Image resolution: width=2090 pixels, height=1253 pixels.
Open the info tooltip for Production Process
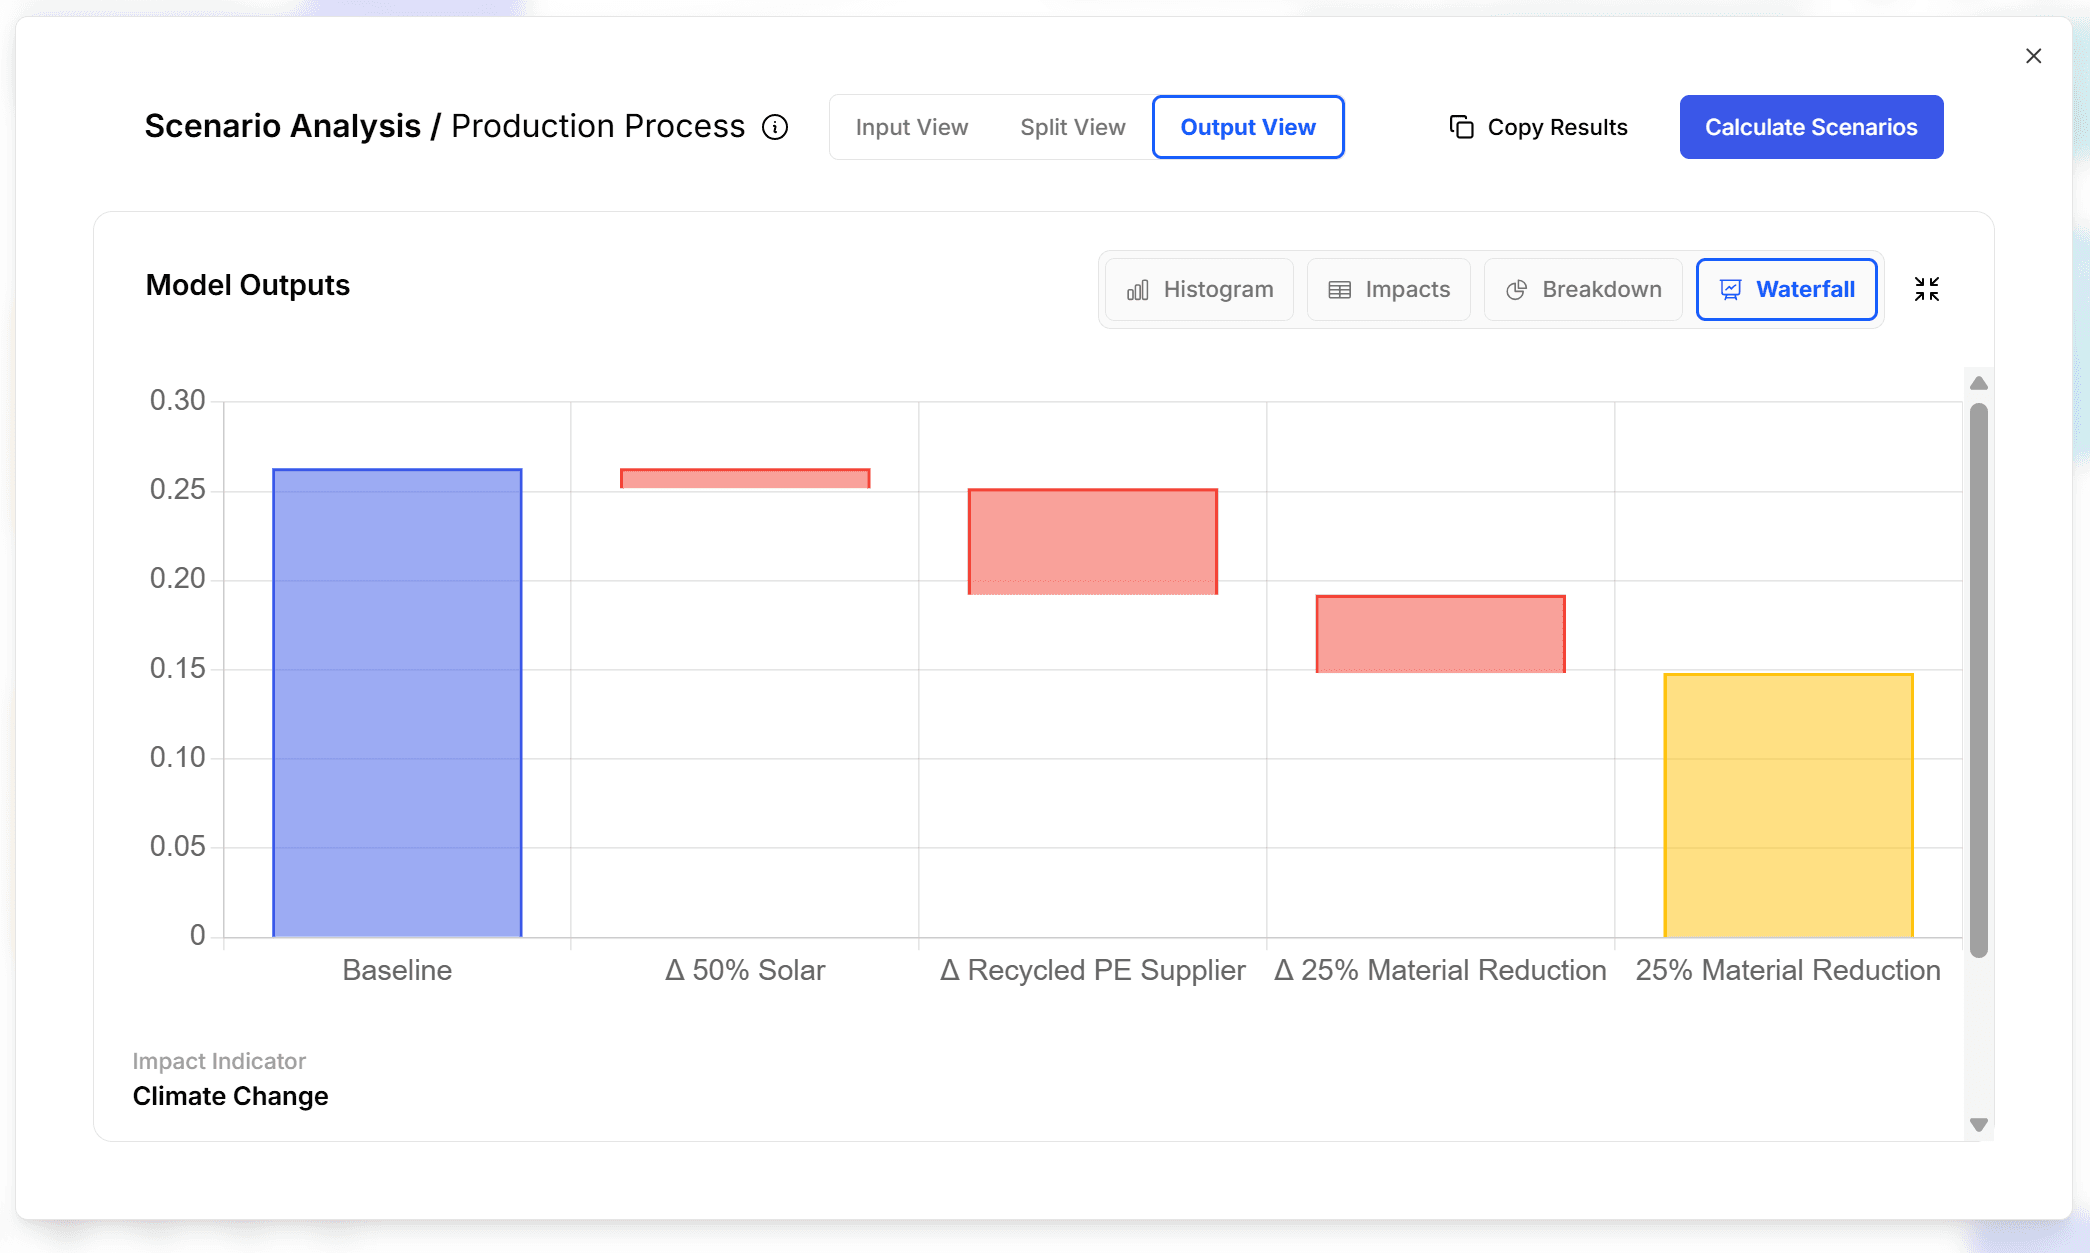pos(774,127)
